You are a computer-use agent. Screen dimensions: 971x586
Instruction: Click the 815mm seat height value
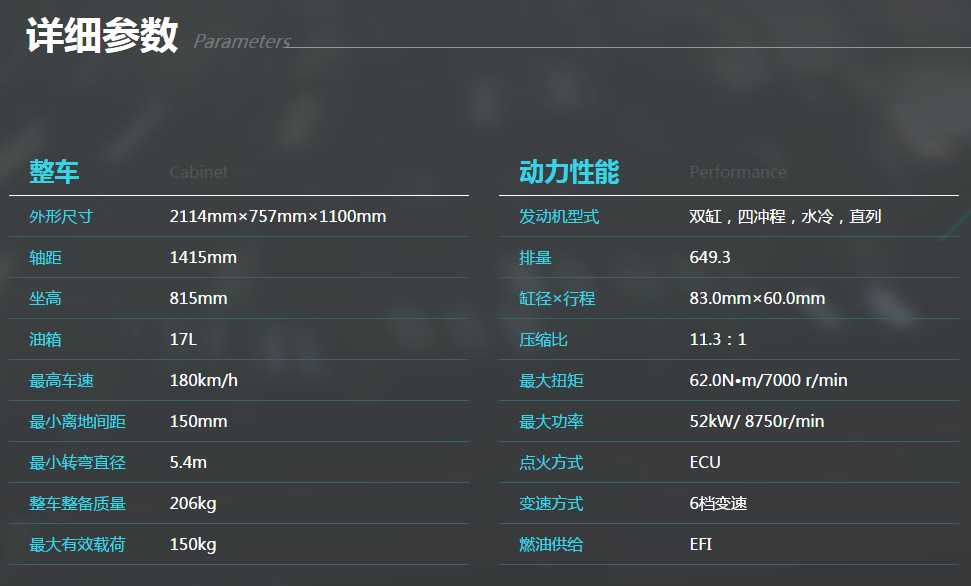[x=198, y=298]
